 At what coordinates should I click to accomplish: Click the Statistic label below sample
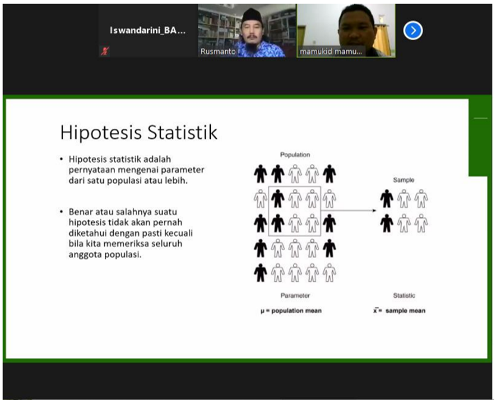[x=404, y=295]
